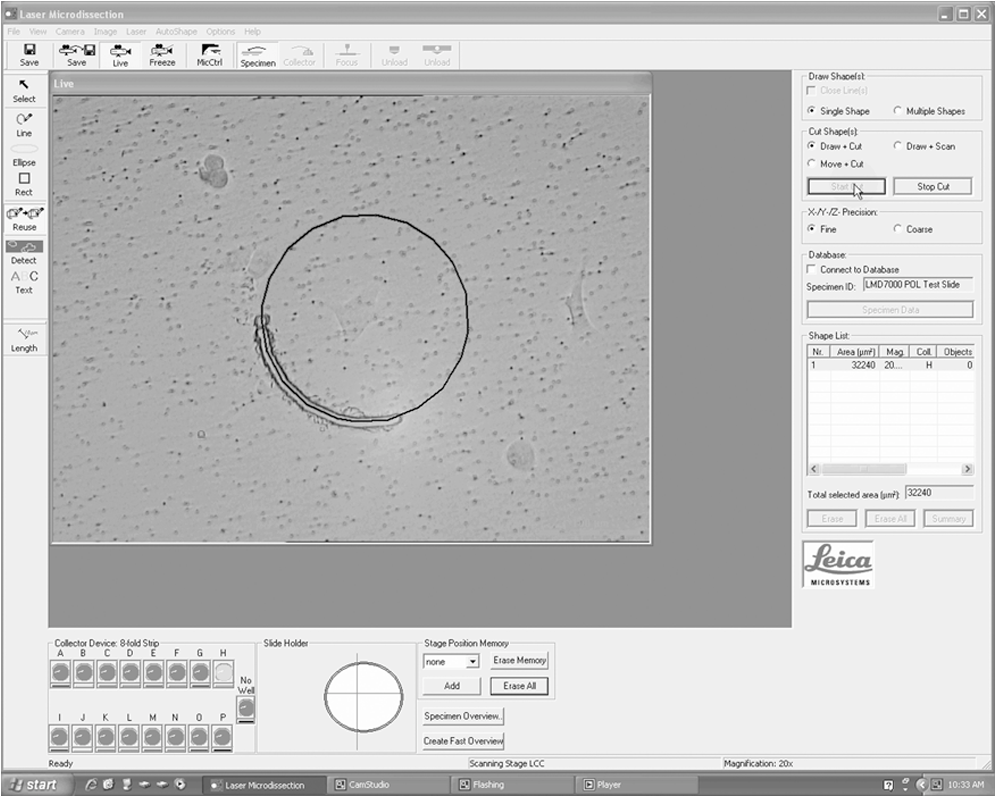996x797 pixels.
Task: Select collector well H
Action: pyautogui.click(x=223, y=673)
